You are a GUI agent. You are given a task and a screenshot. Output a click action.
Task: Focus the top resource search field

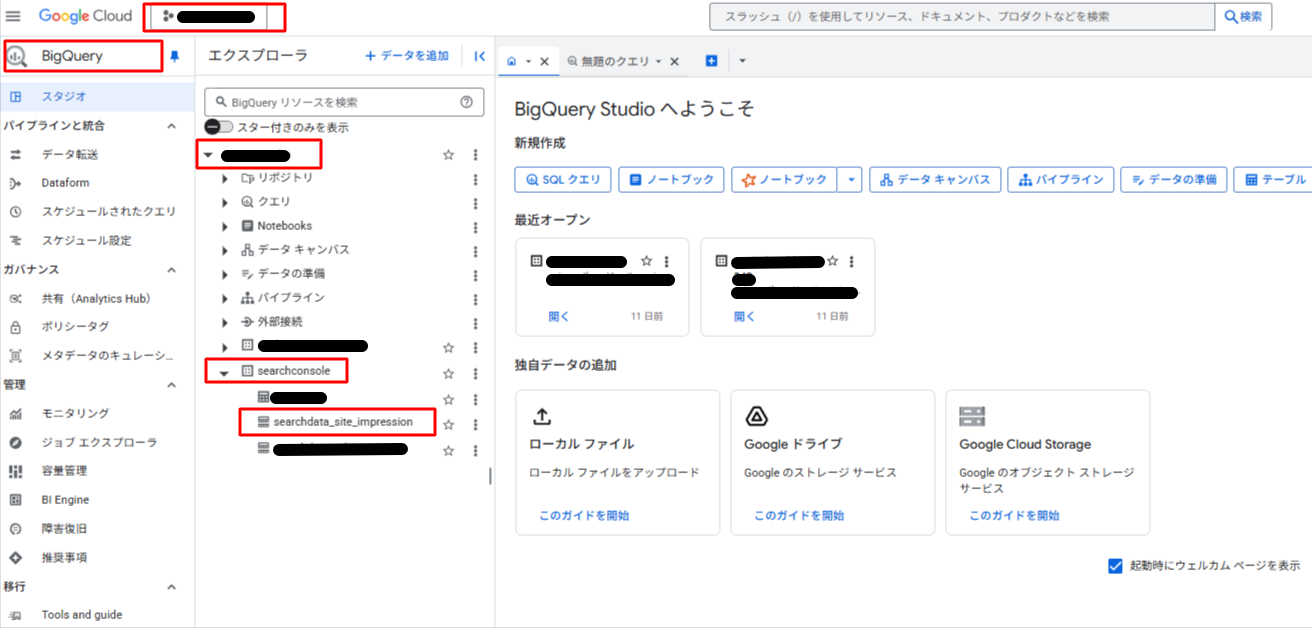(962, 17)
